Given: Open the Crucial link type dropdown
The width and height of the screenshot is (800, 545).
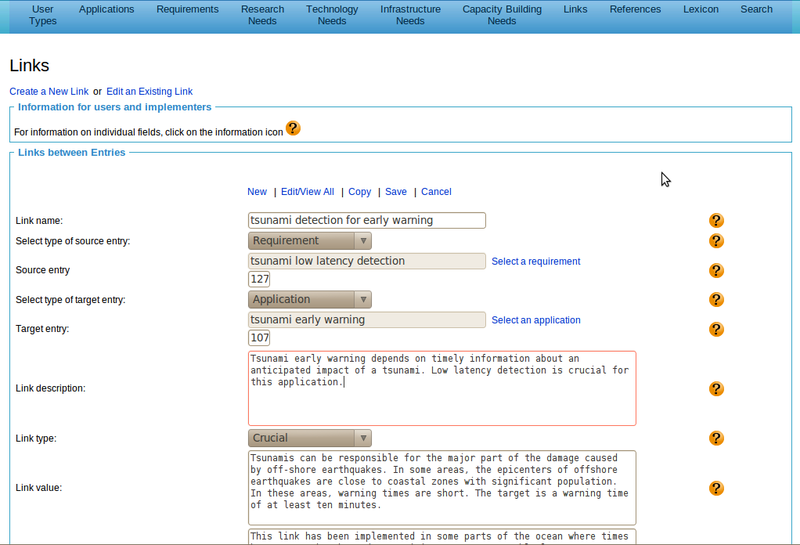Looking at the screenshot, I should [310, 438].
